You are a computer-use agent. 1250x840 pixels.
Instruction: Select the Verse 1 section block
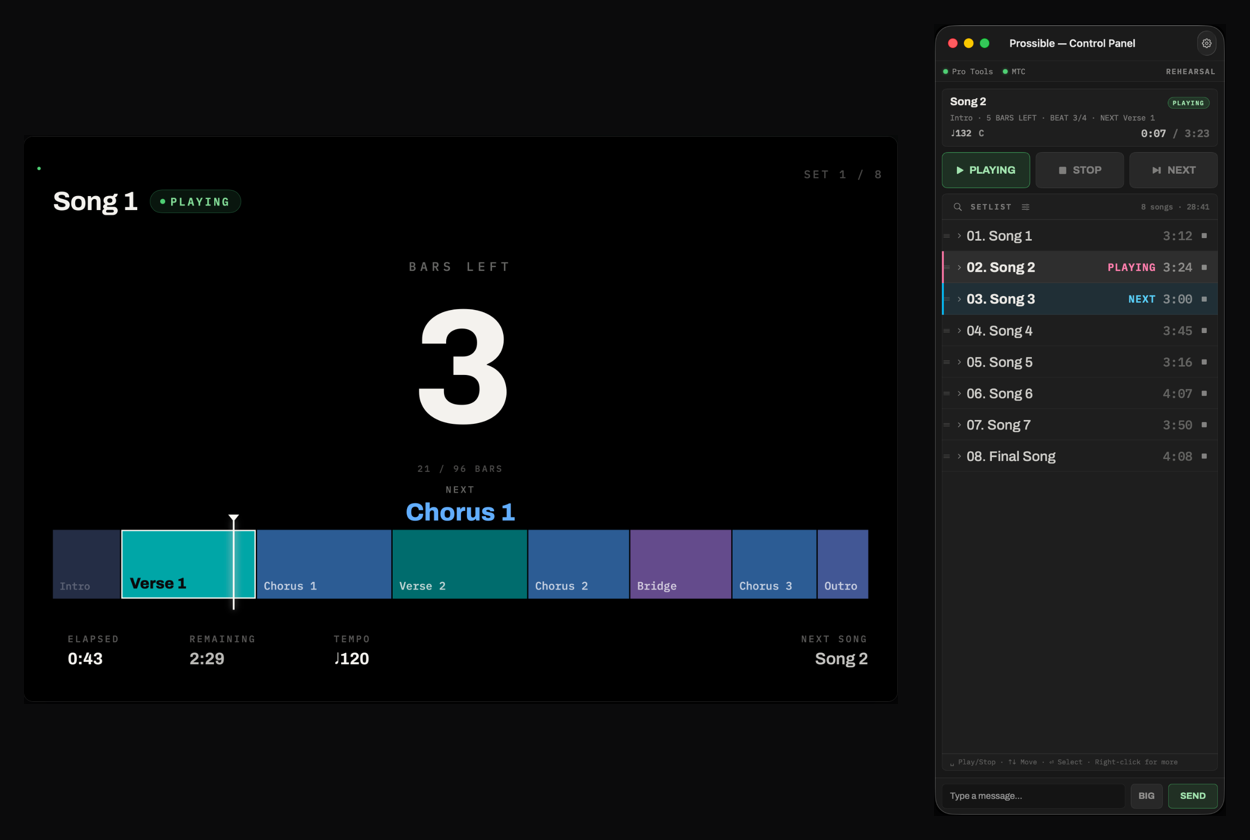tap(189, 564)
